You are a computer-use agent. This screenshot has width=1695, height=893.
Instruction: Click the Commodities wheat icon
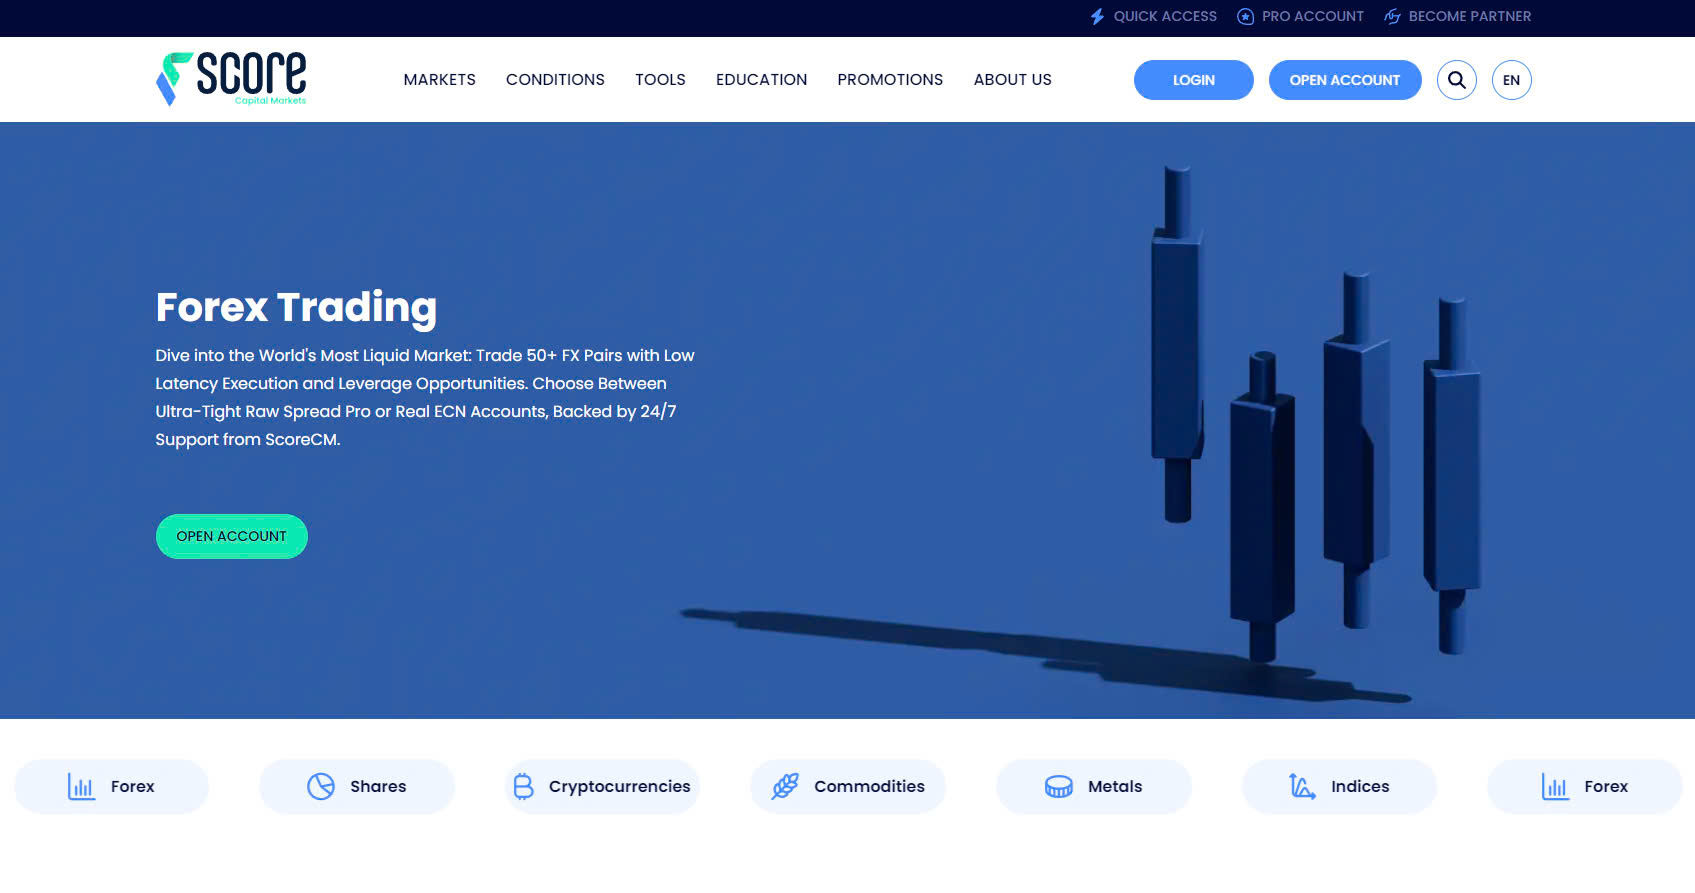click(x=785, y=787)
